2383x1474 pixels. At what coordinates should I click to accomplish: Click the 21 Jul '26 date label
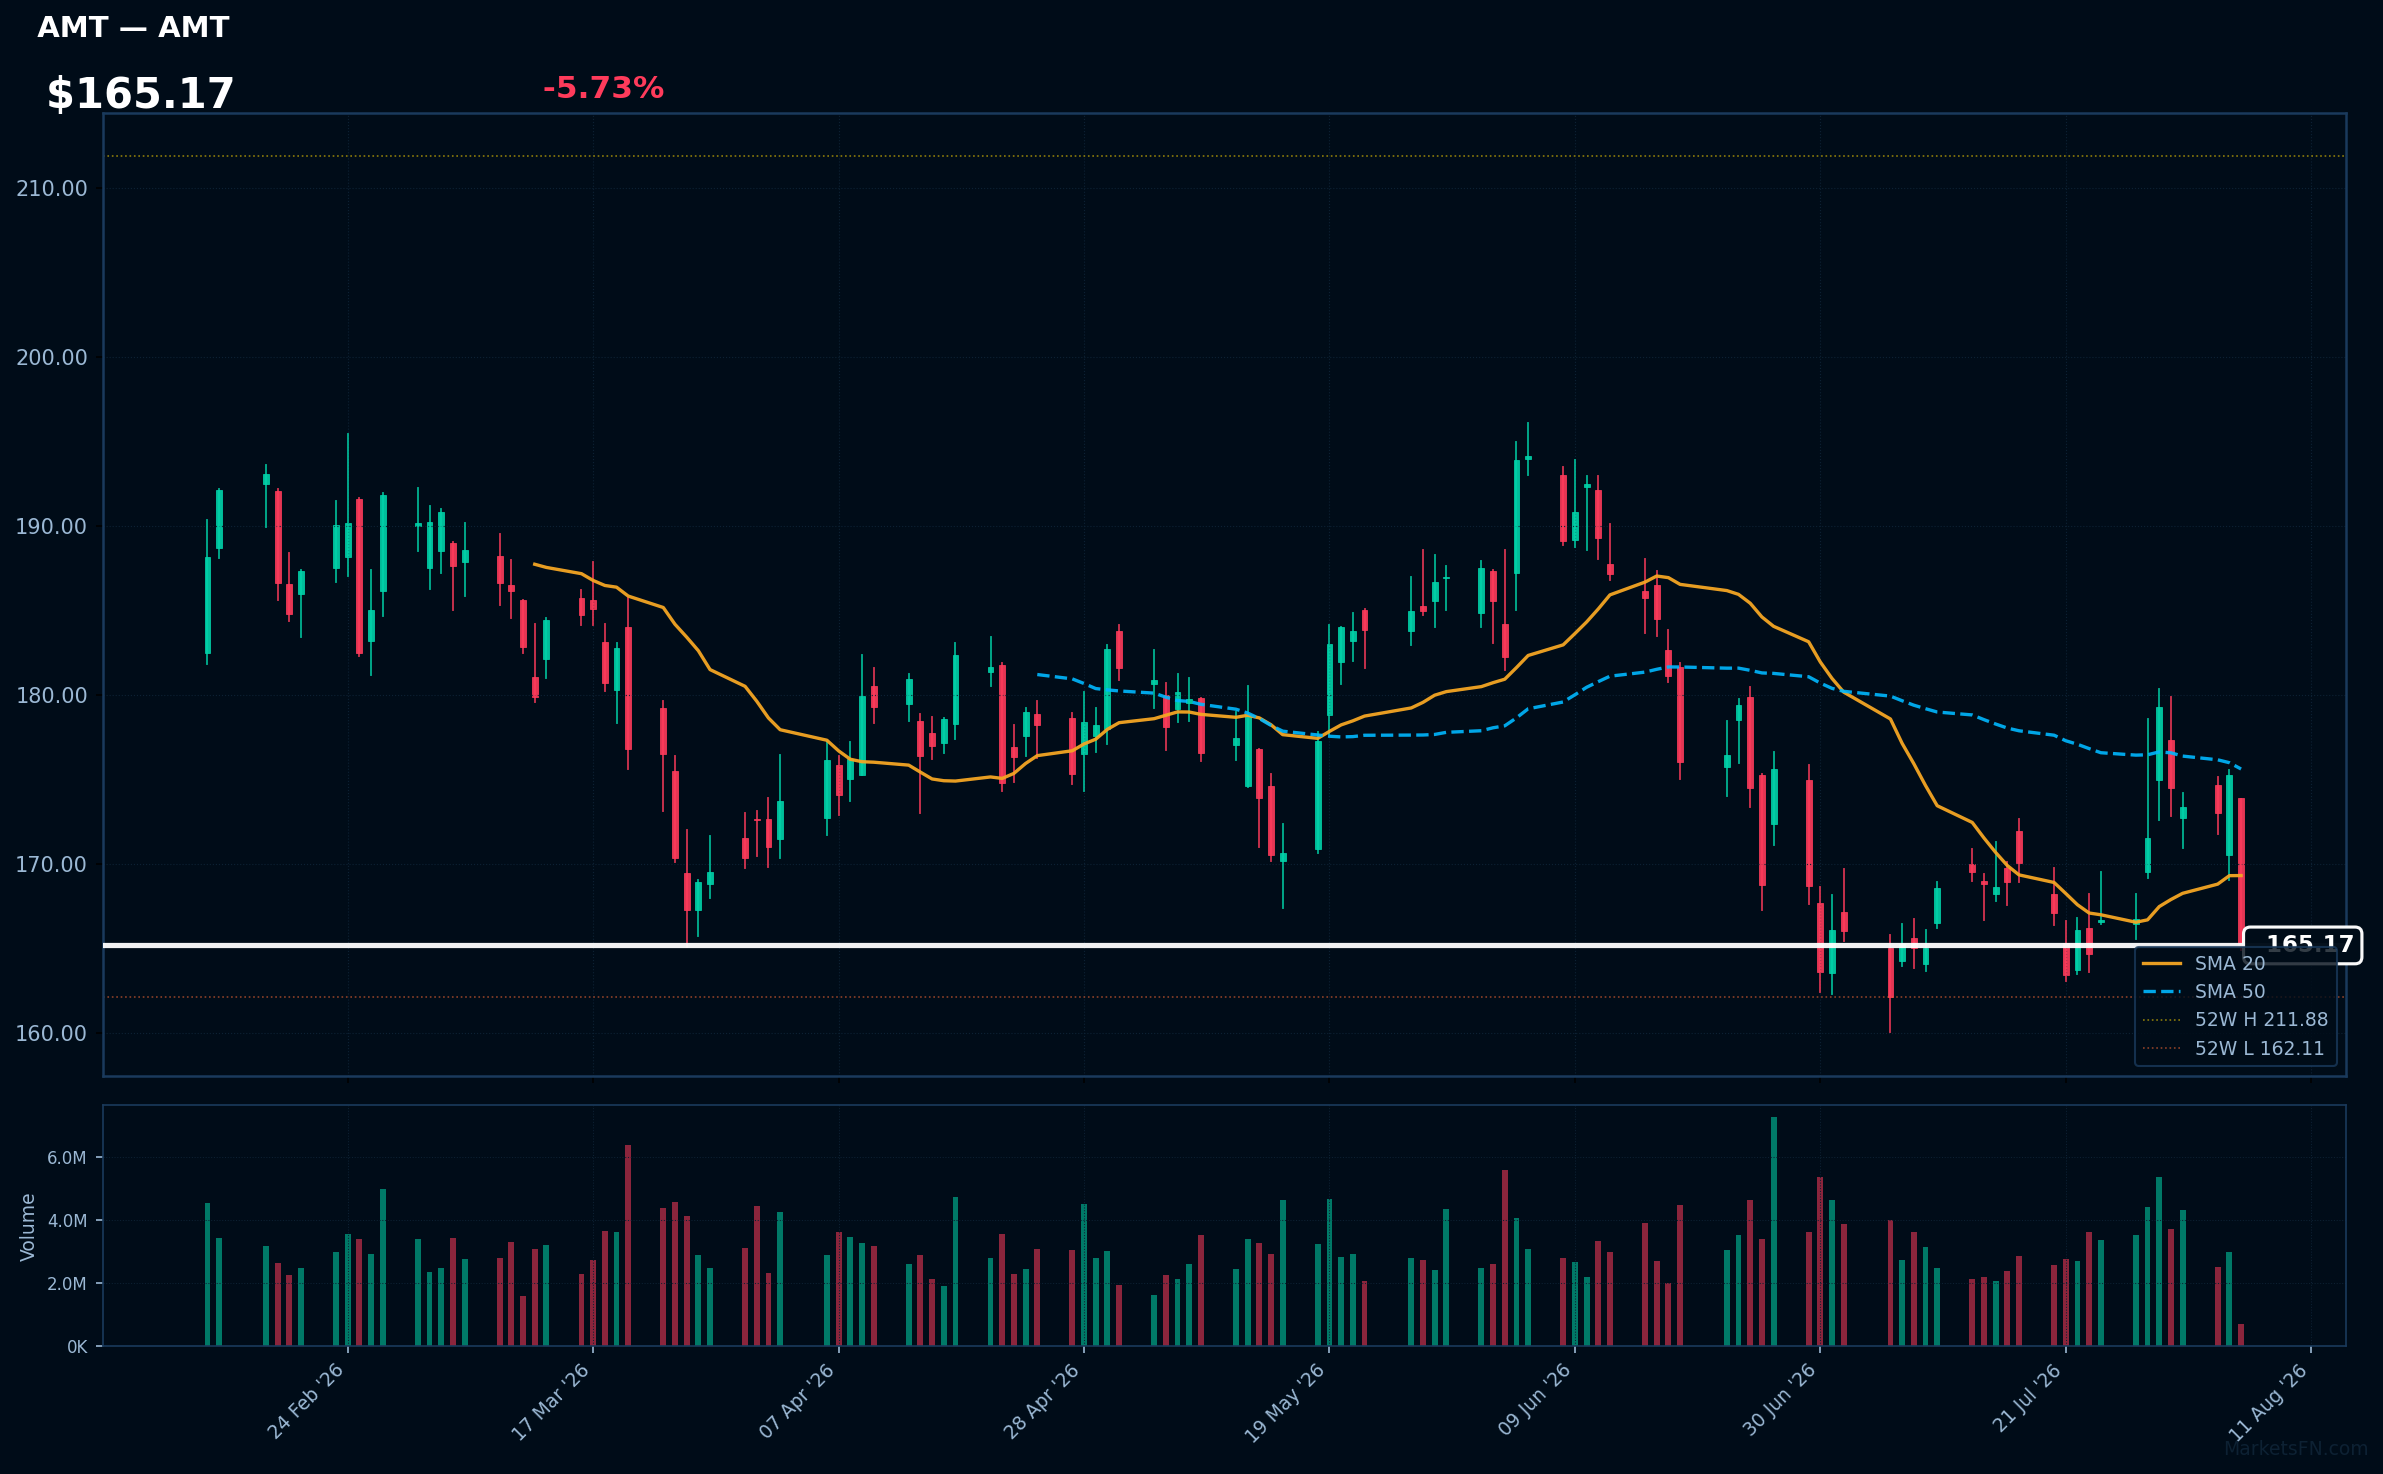(2027, 1399)
